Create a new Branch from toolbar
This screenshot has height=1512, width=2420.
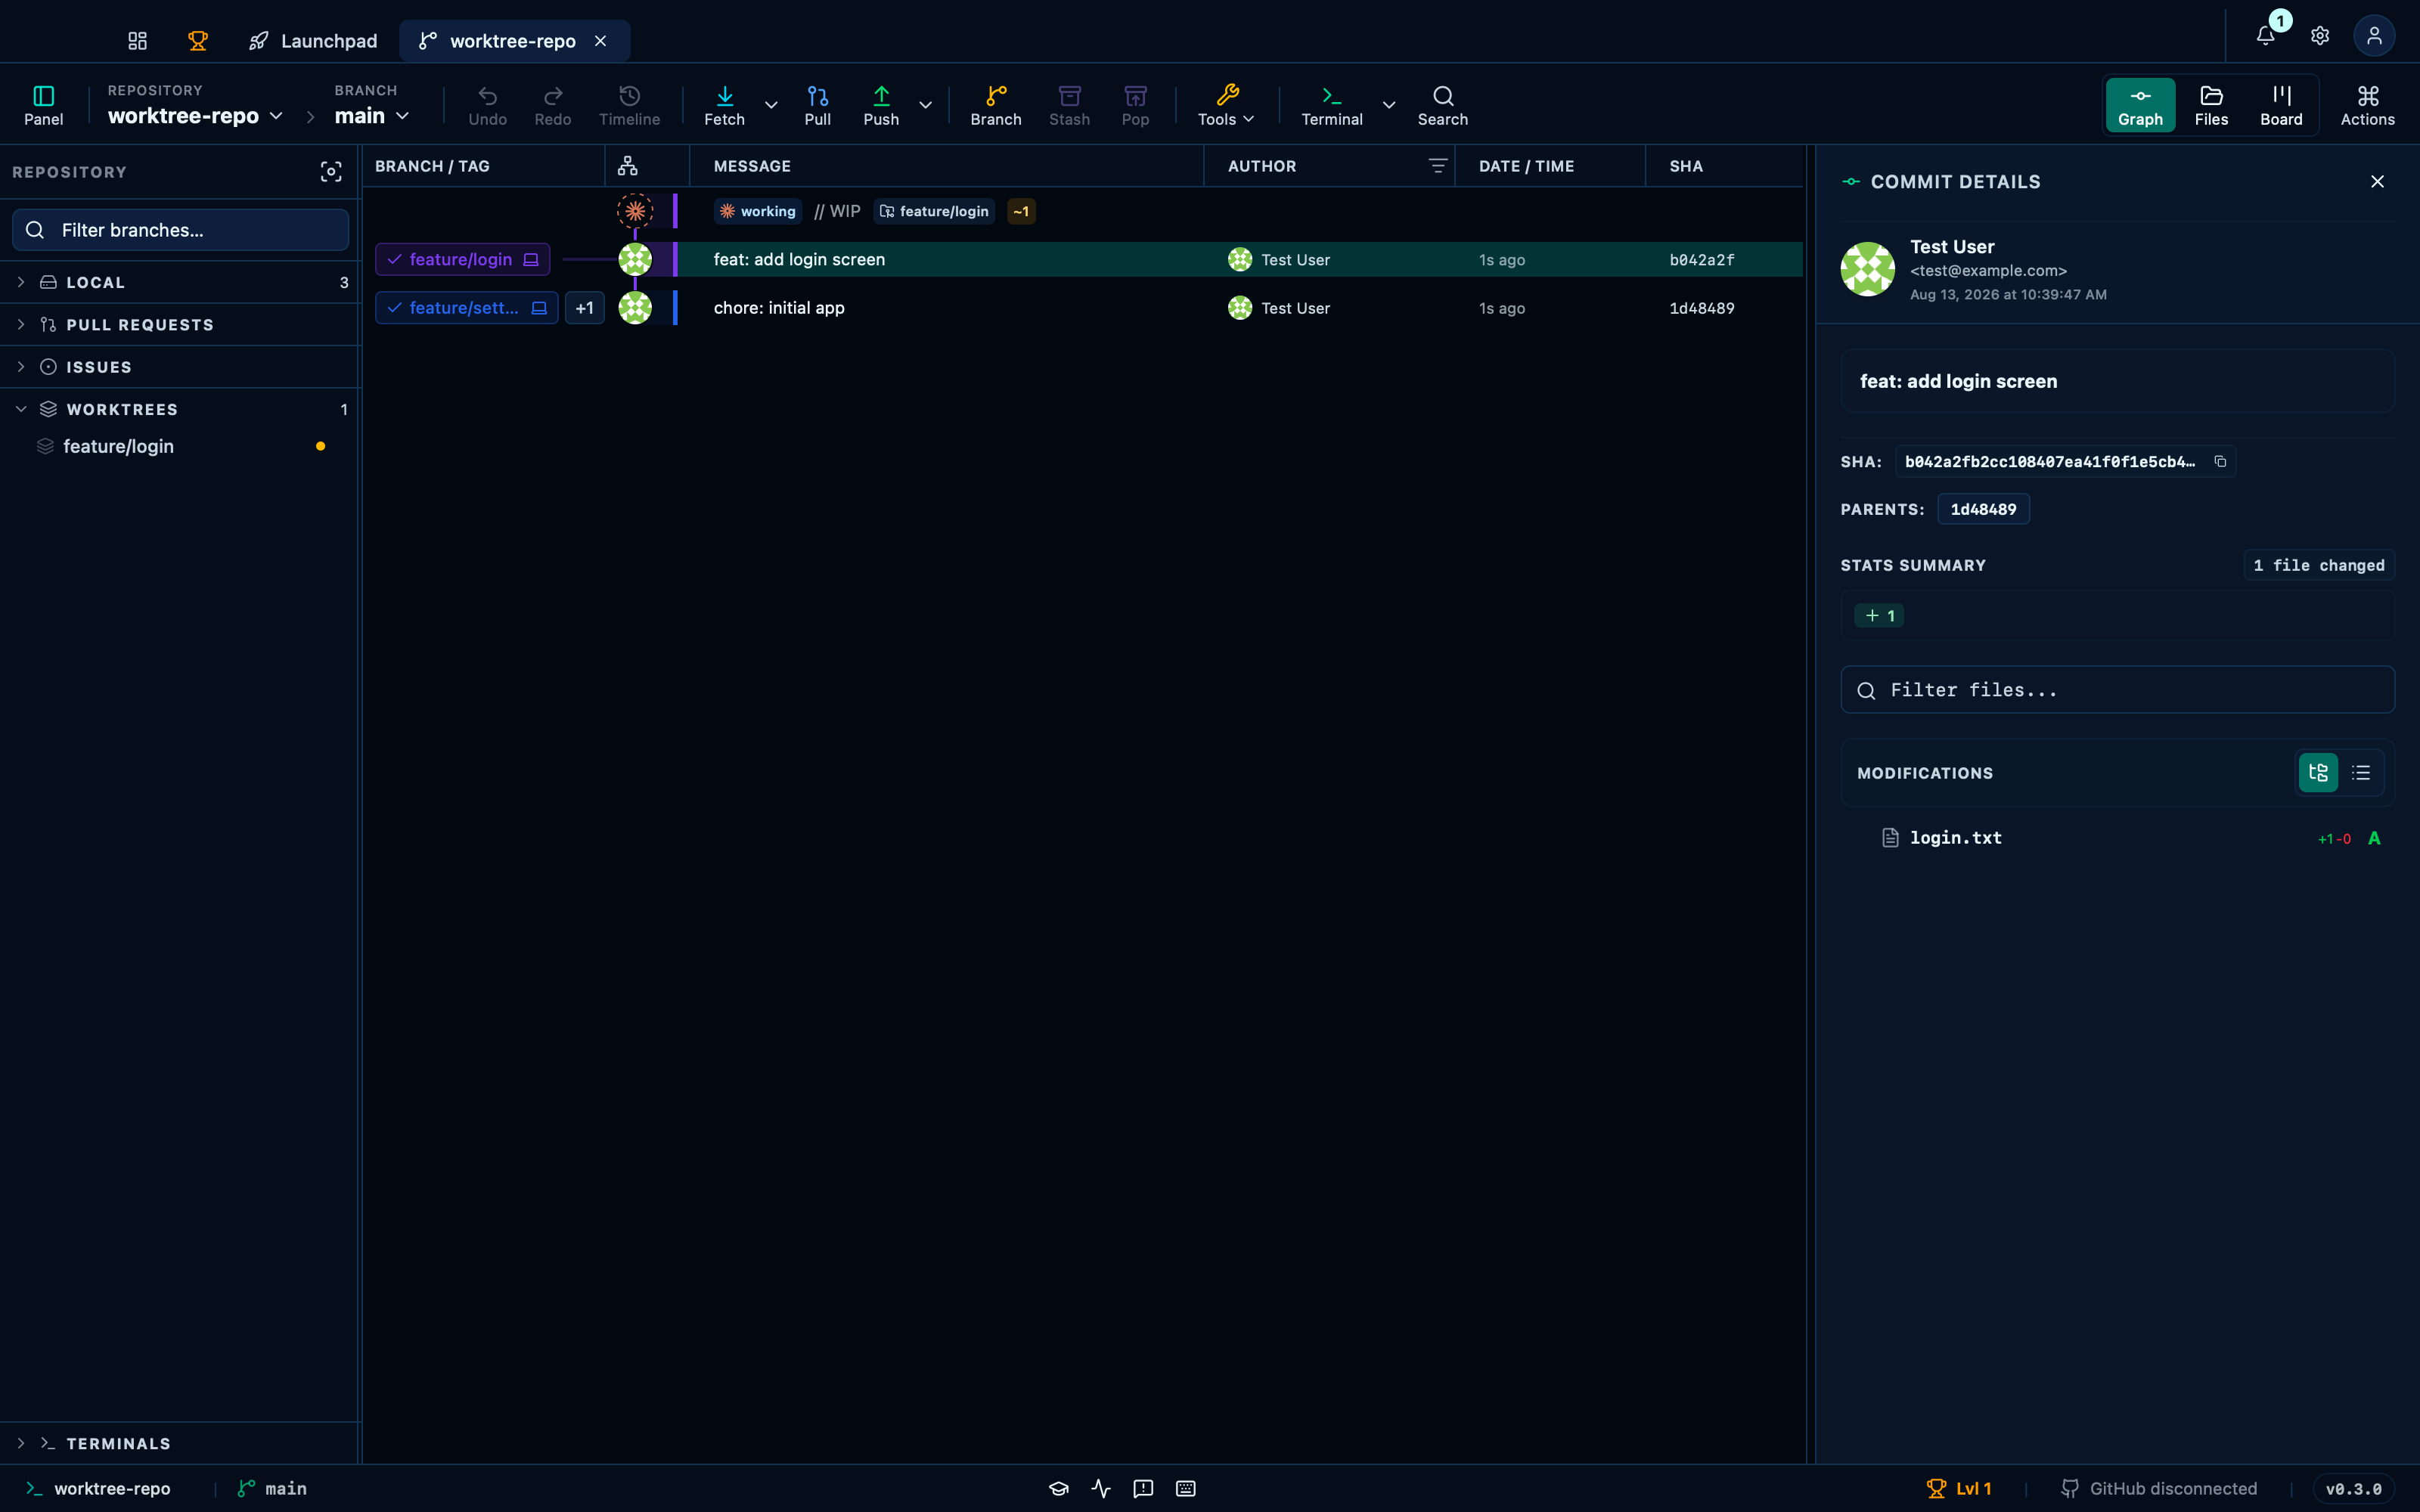(996, 105)
